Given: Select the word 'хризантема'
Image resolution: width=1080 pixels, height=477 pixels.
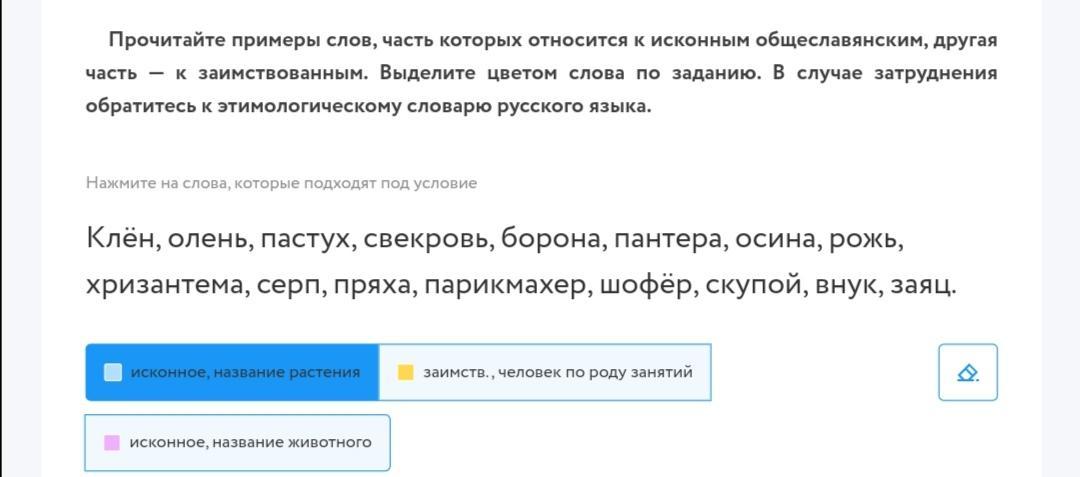Looking at the screenshot, I should pyautogui.click(x=163, y=286).
